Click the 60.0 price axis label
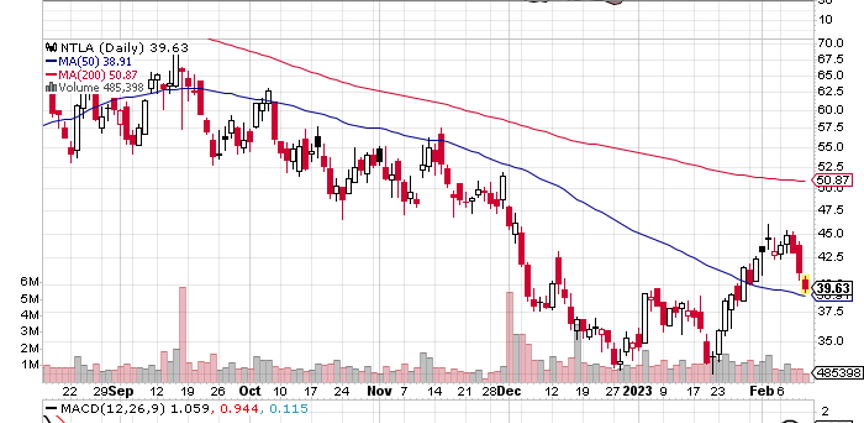Viewport: 864px width, 423px height. point(831,110)
